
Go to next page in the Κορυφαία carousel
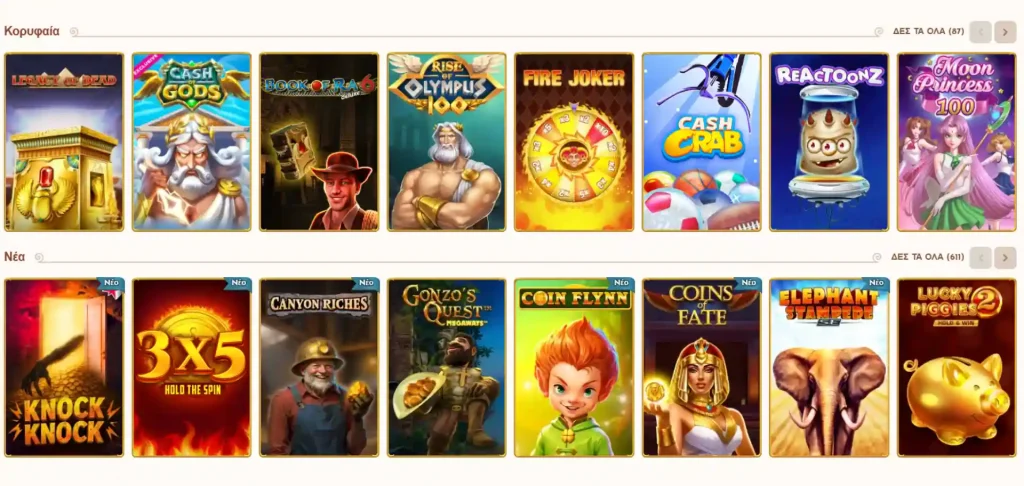1005,31
